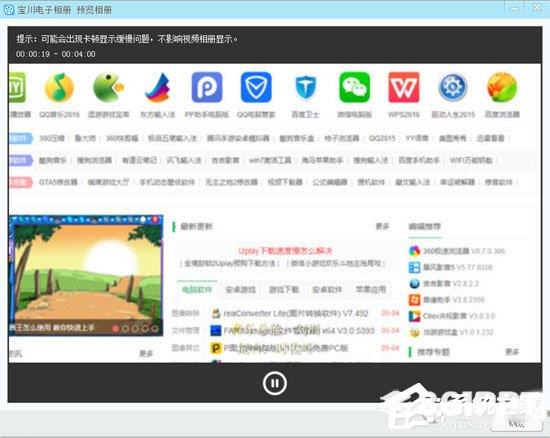Open the 逗游游戏宝库 green chomper icon
This screenshot has width=550, height=438.
(x=108, y=87)
